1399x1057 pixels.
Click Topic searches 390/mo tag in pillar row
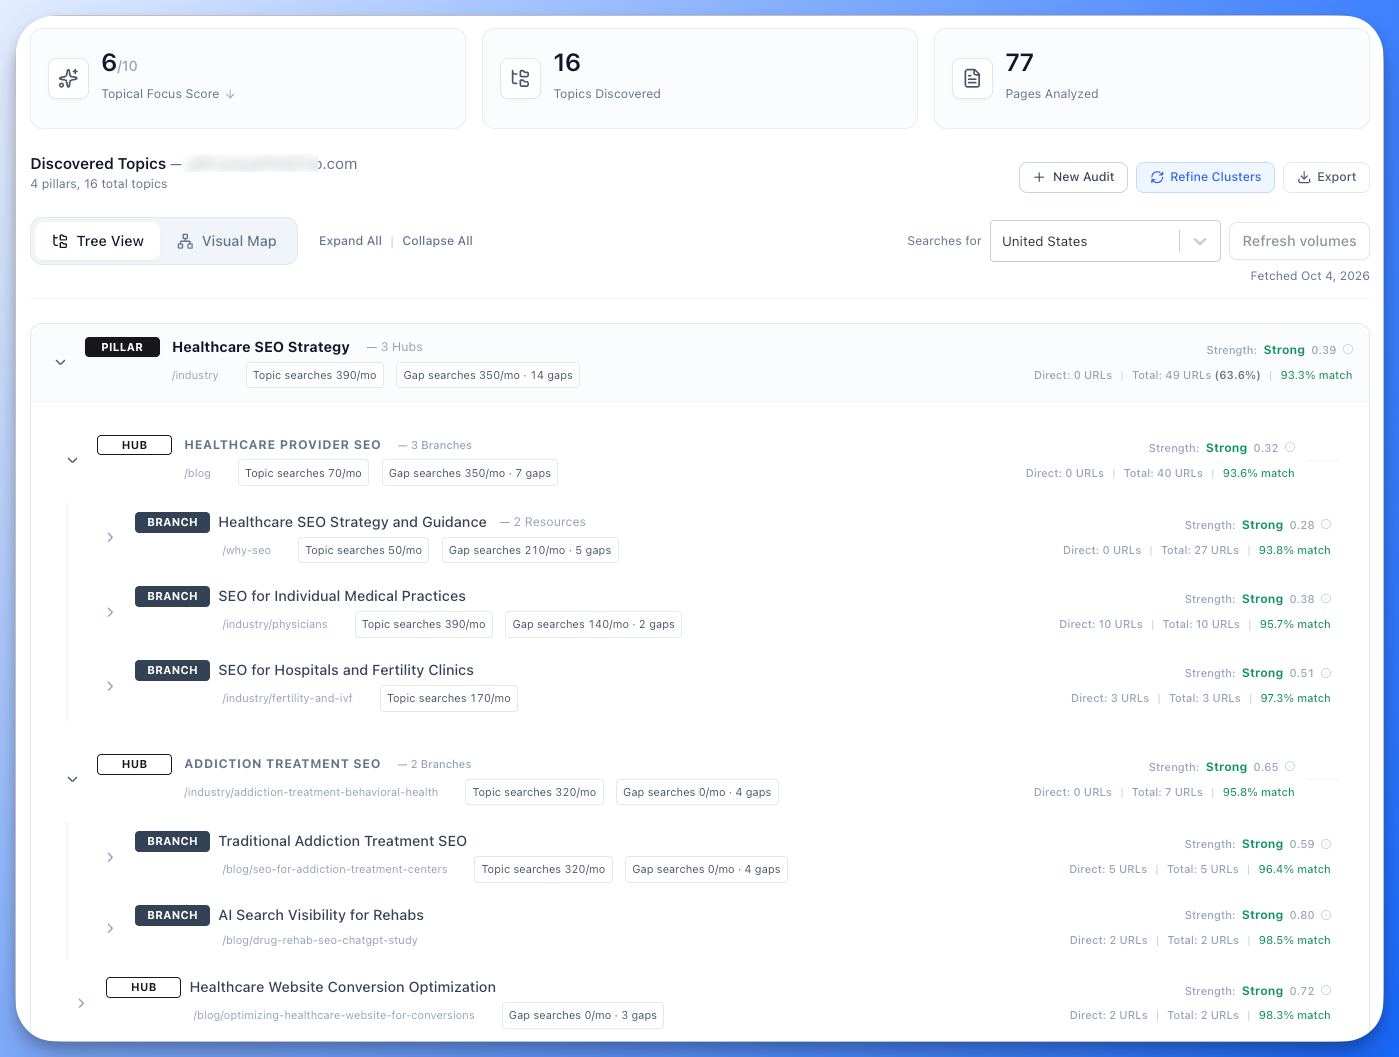coord(314,375)
